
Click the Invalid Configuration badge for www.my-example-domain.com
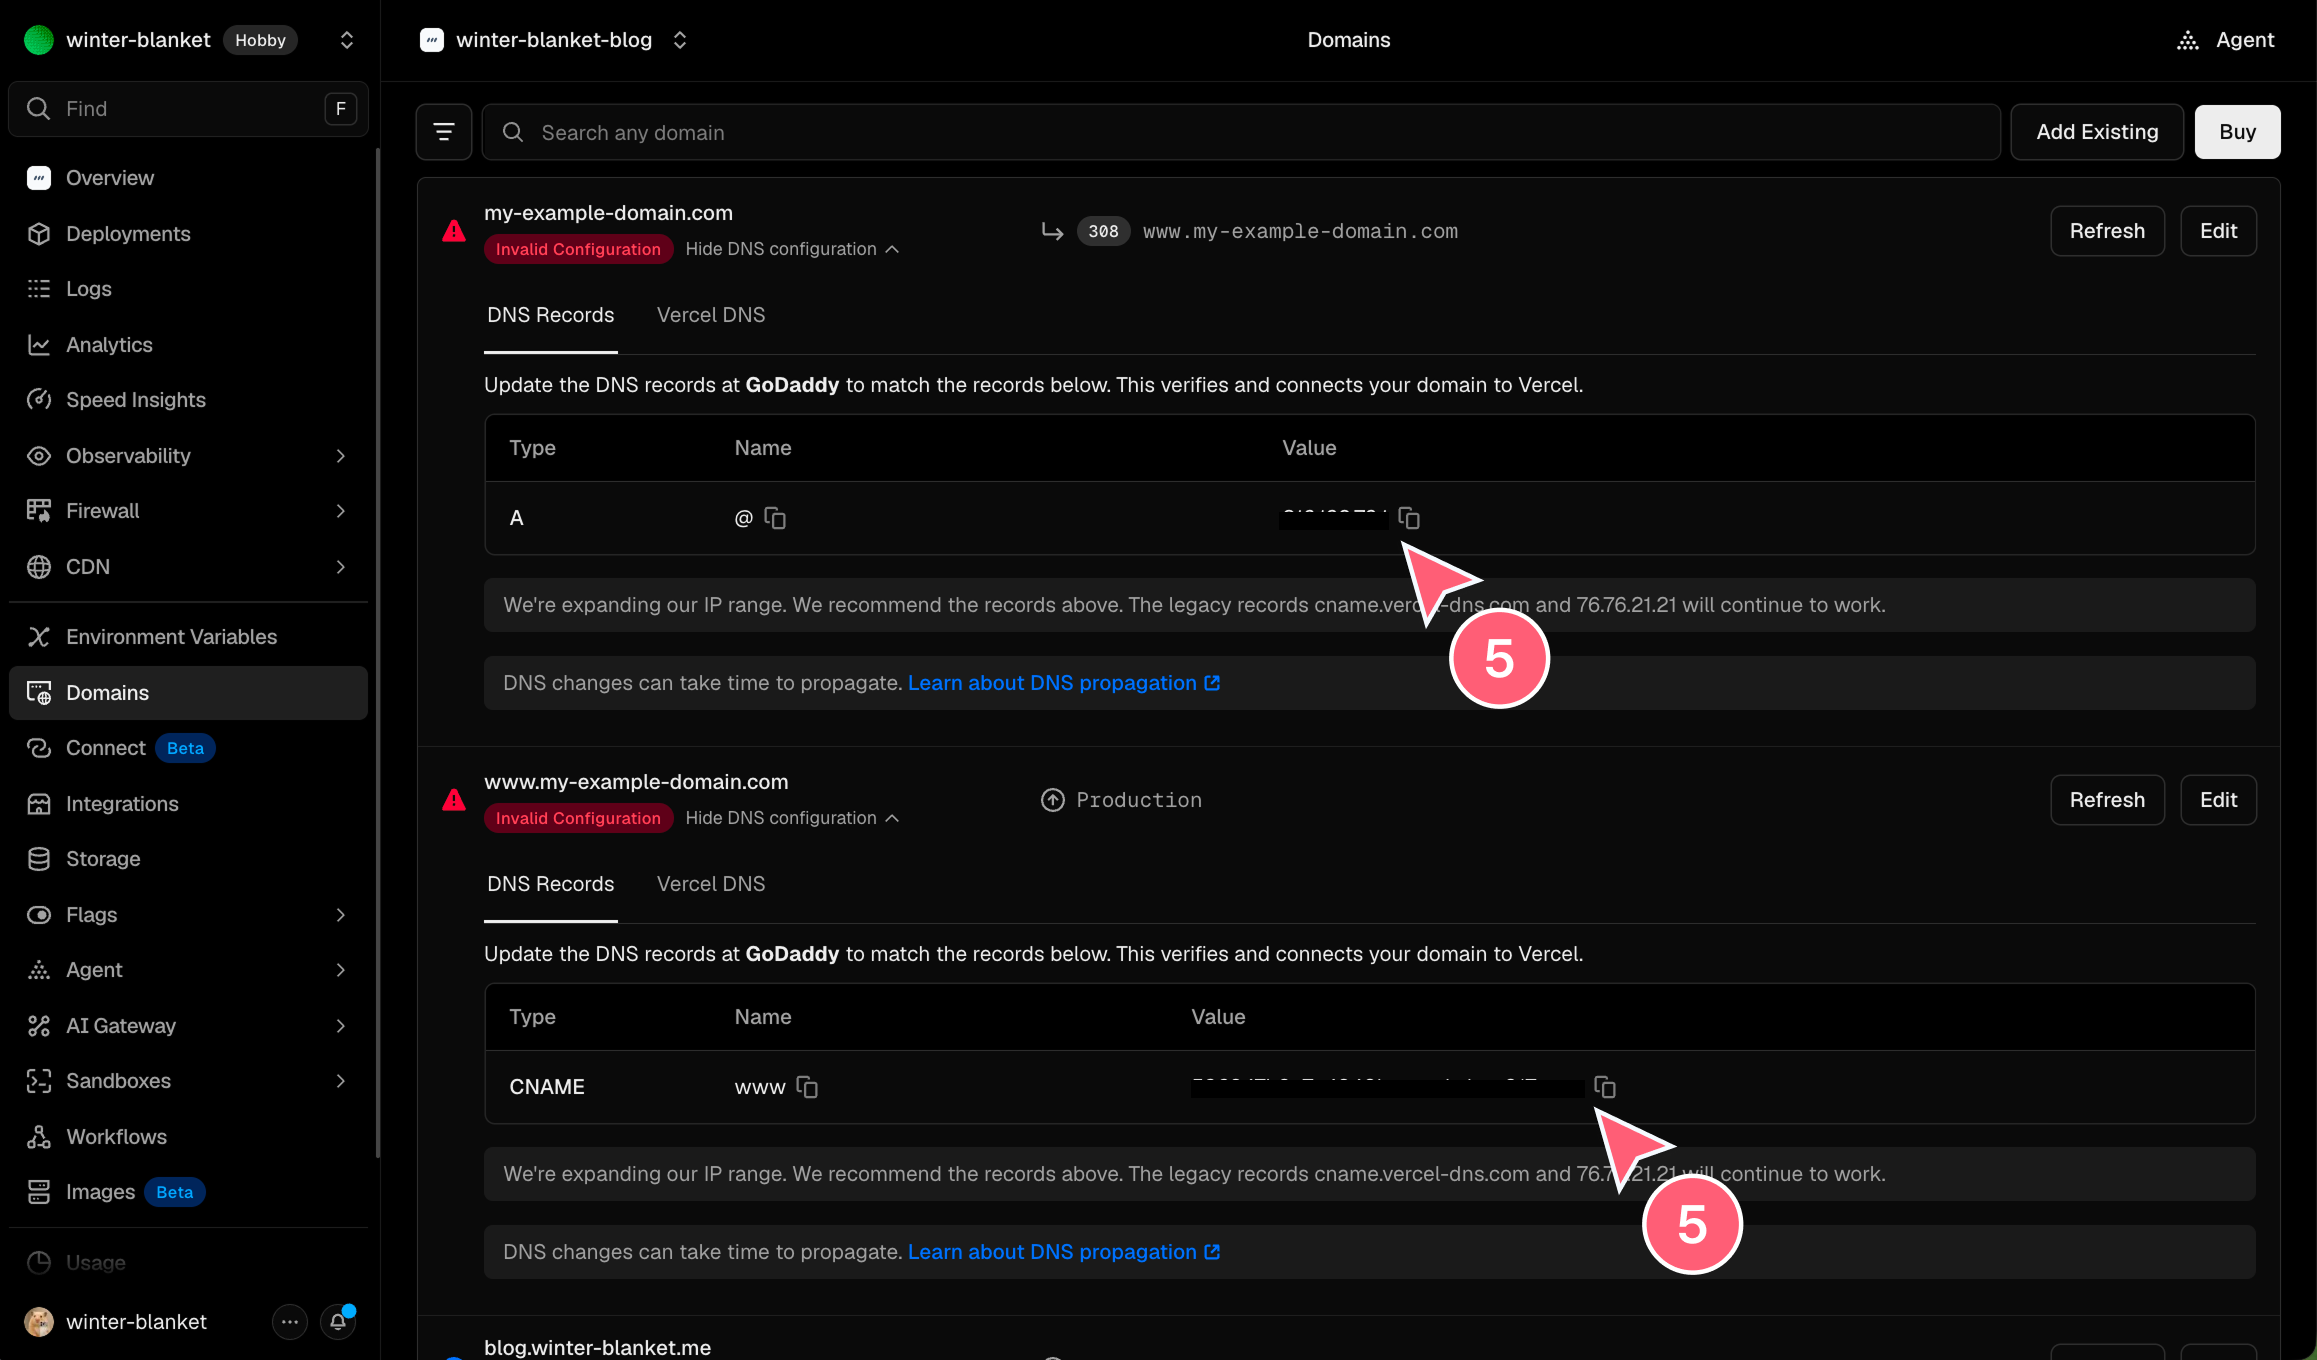(578, 818)
